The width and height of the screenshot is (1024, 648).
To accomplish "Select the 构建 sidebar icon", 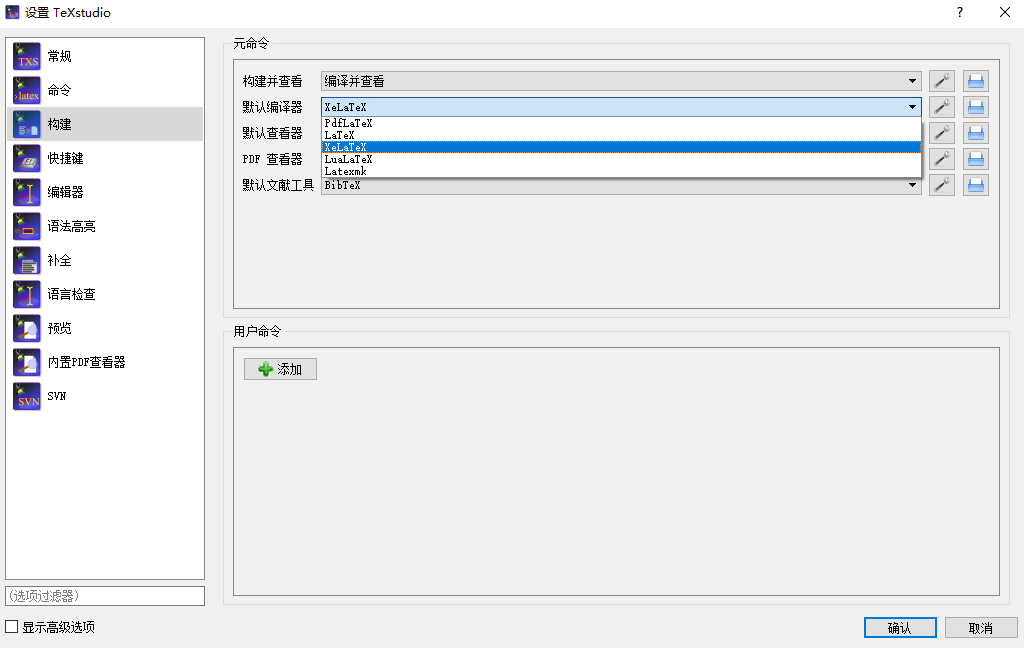I will 27,124.
